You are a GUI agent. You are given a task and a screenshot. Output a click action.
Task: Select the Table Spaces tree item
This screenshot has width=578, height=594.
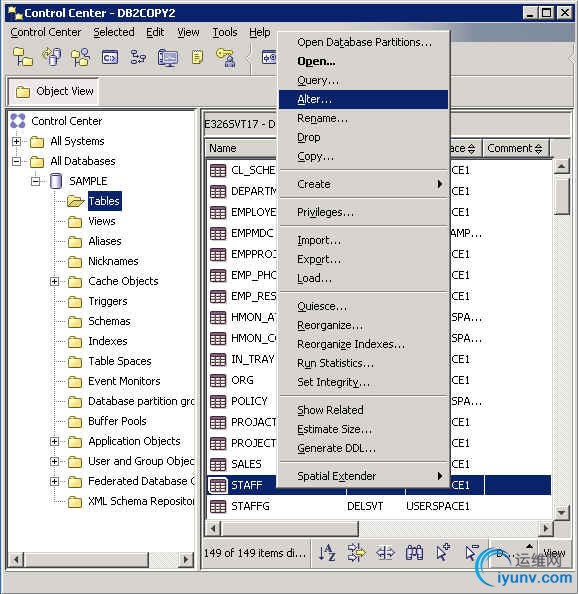[x=120, y=361]
